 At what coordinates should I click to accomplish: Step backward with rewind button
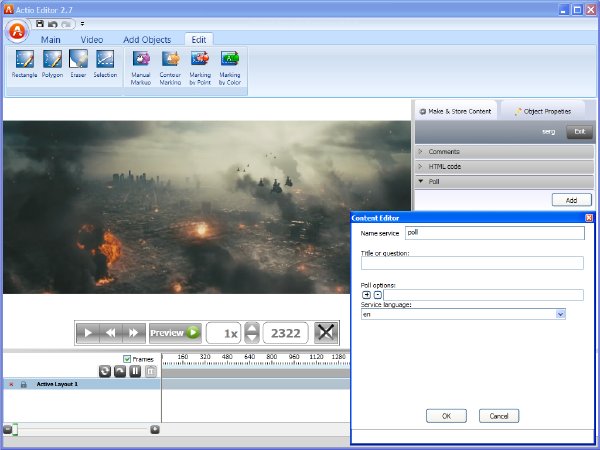coord(111,333)
